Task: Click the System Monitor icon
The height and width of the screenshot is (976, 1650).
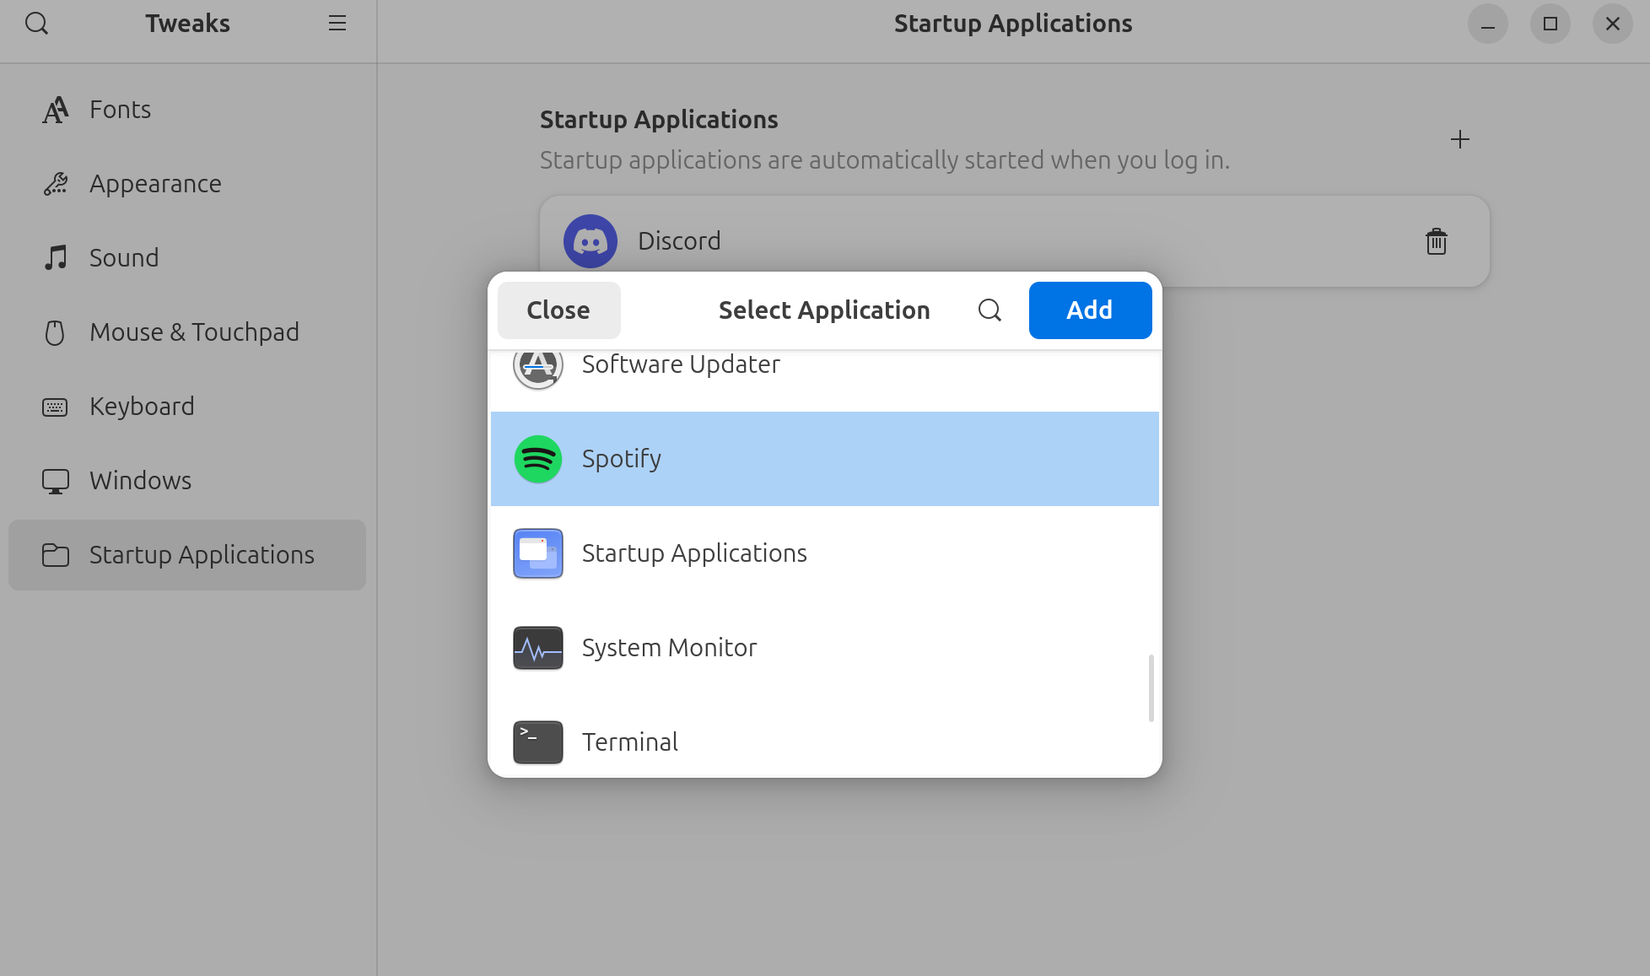Action: [x=537, y=648]
